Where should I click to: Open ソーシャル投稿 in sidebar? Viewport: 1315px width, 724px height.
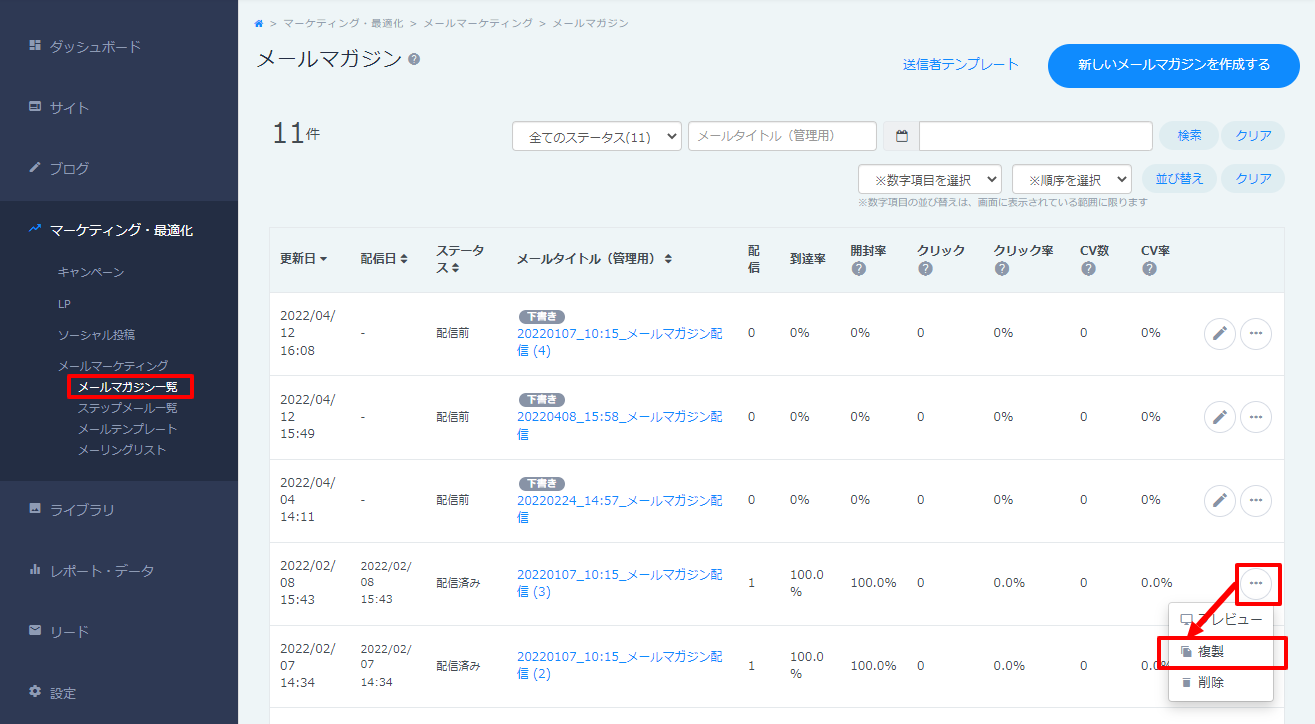click(x=96, y=335)
